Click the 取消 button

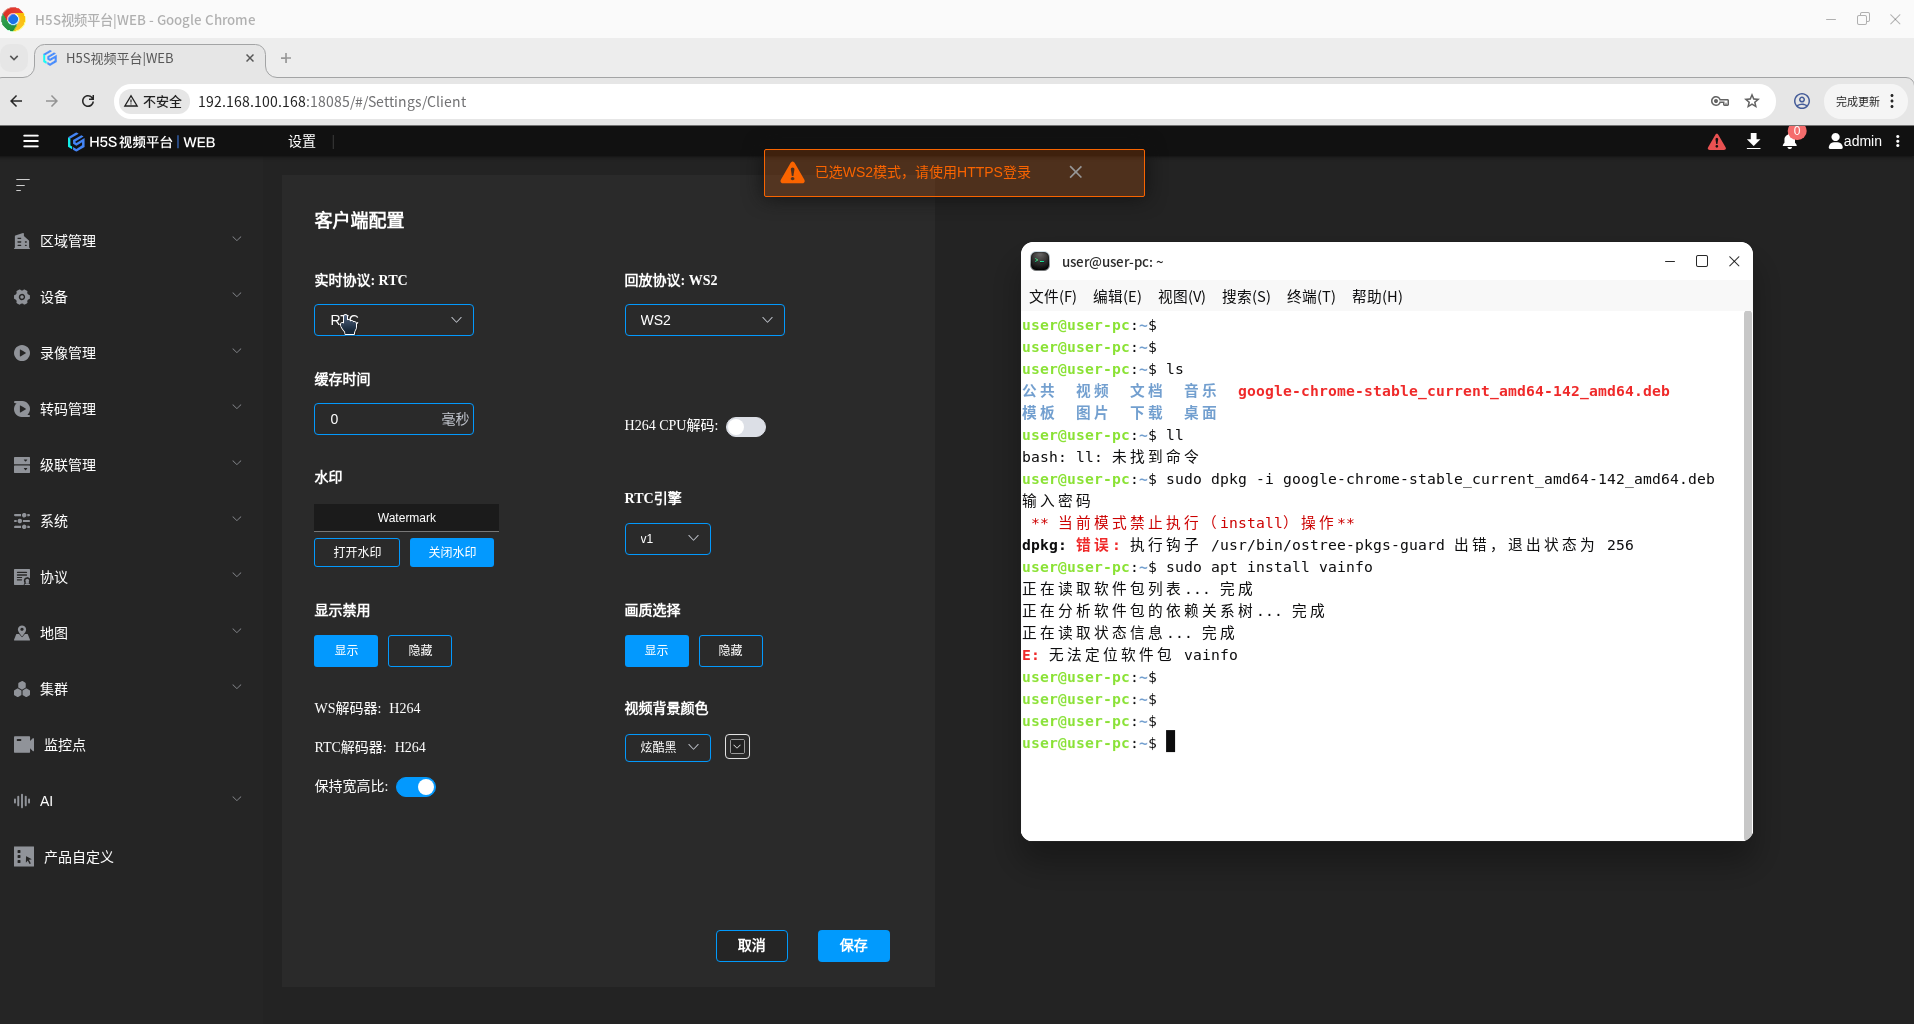752,946
